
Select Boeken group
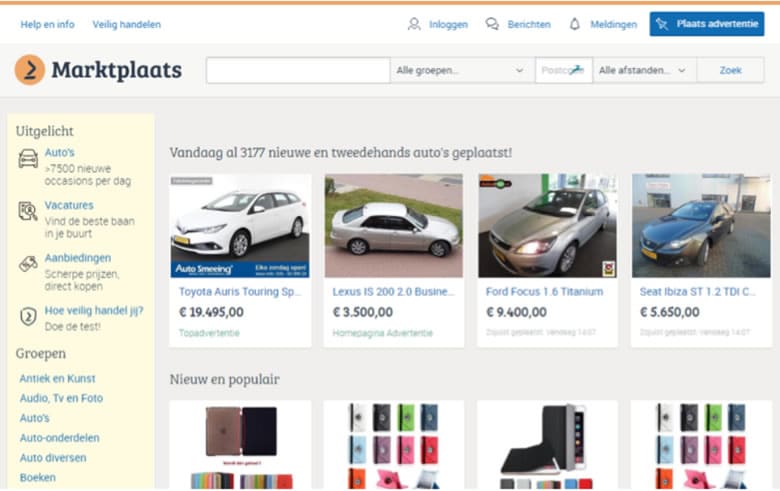[38, 478]
